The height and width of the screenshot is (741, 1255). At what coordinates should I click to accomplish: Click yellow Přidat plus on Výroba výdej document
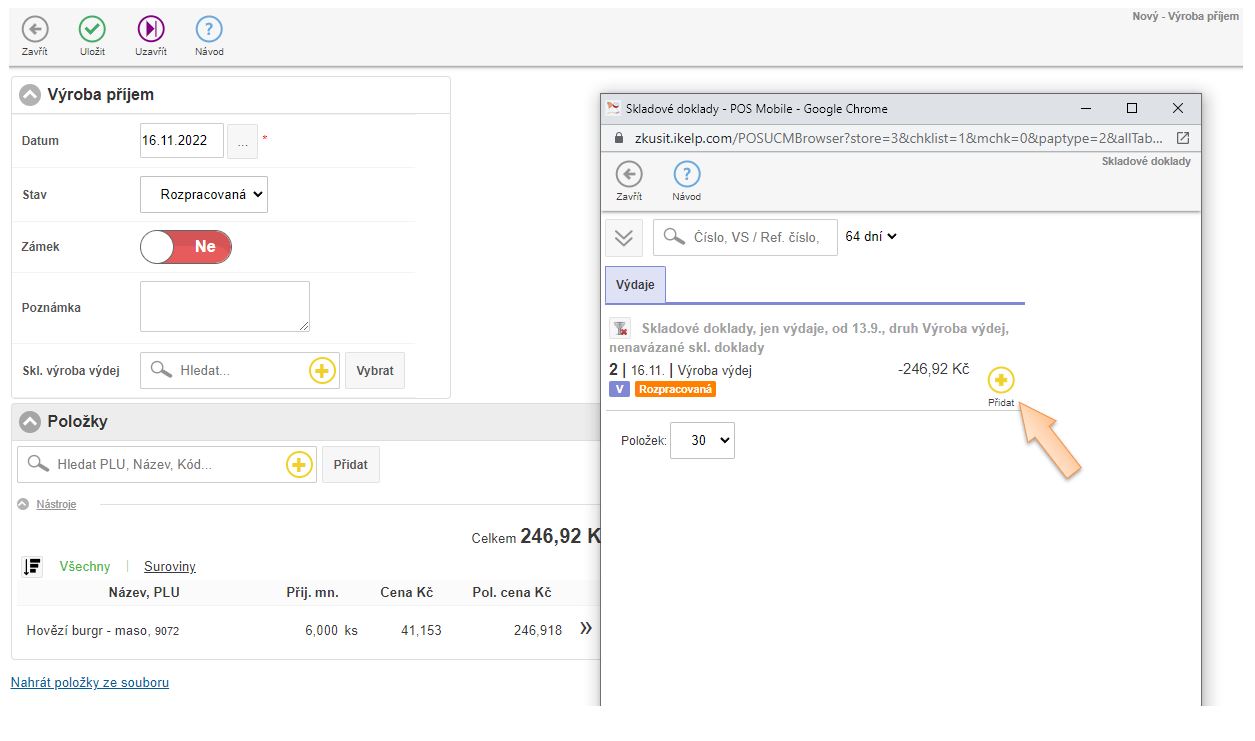[1001, 380]
